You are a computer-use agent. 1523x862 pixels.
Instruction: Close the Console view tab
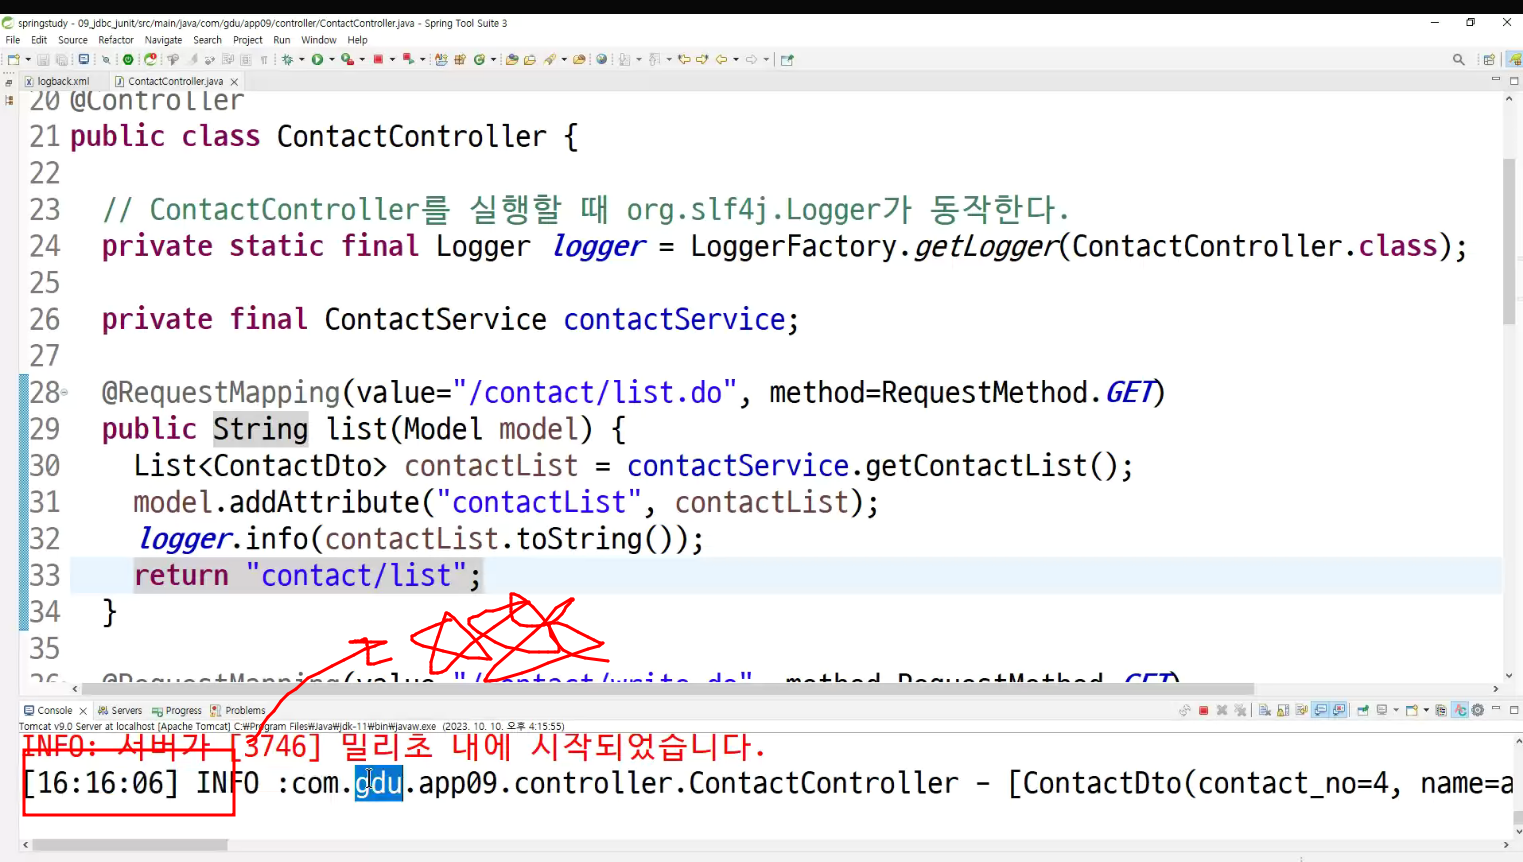83,711
